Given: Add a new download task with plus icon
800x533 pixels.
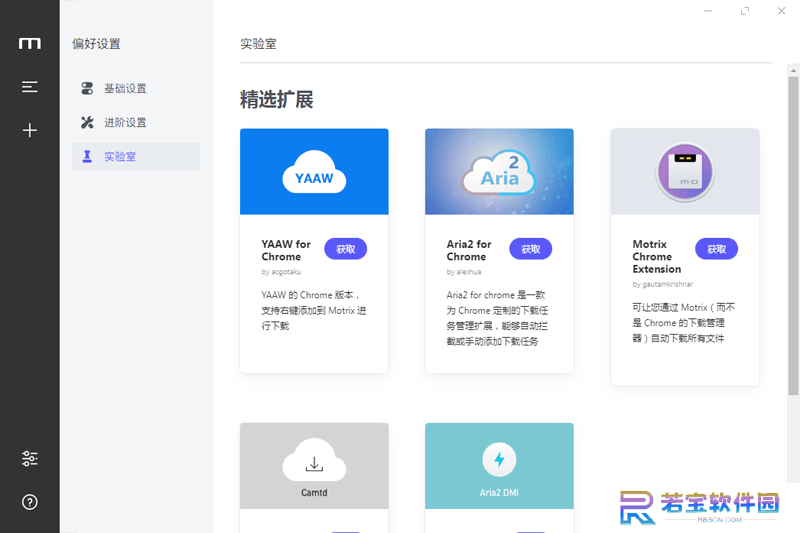Looking at the screenshot, I should coord(30,130).
